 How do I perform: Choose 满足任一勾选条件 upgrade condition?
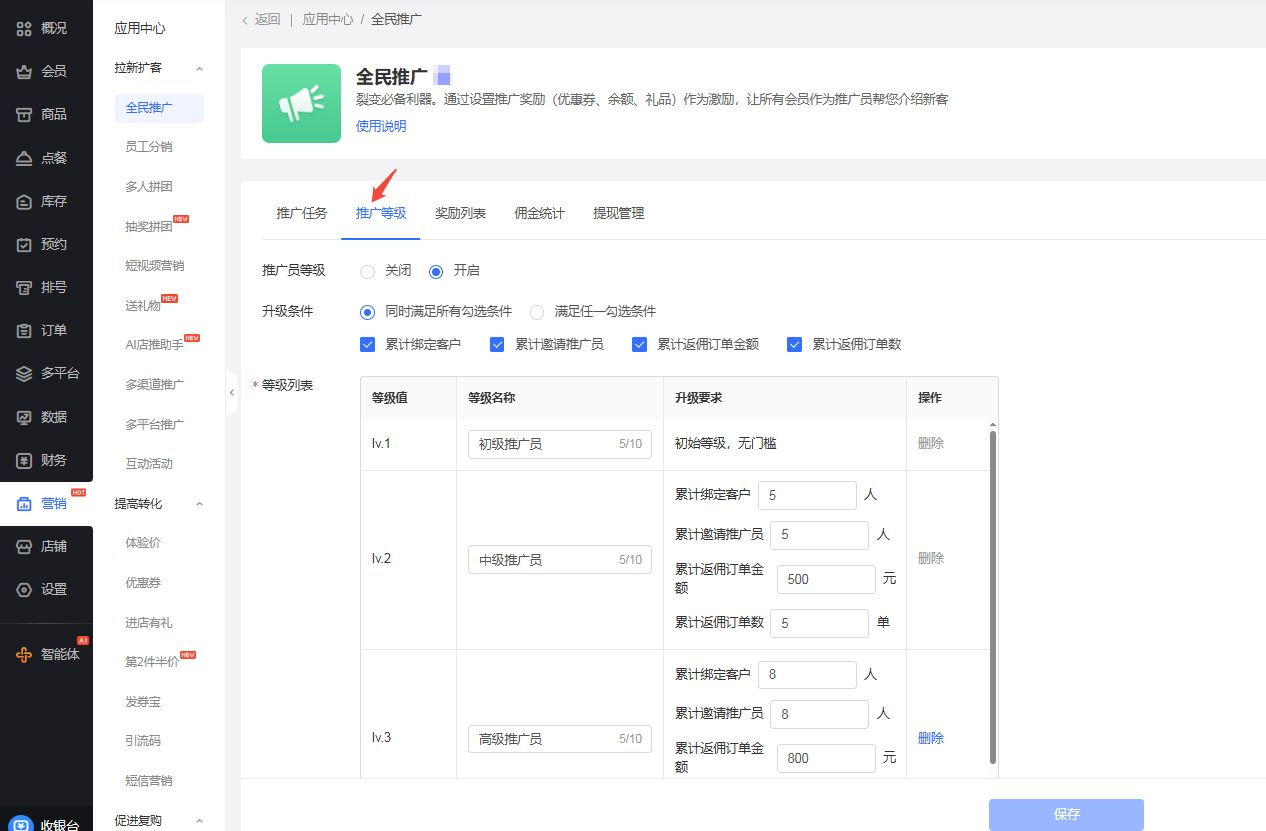pyautogui.click(x=537, y=312)
